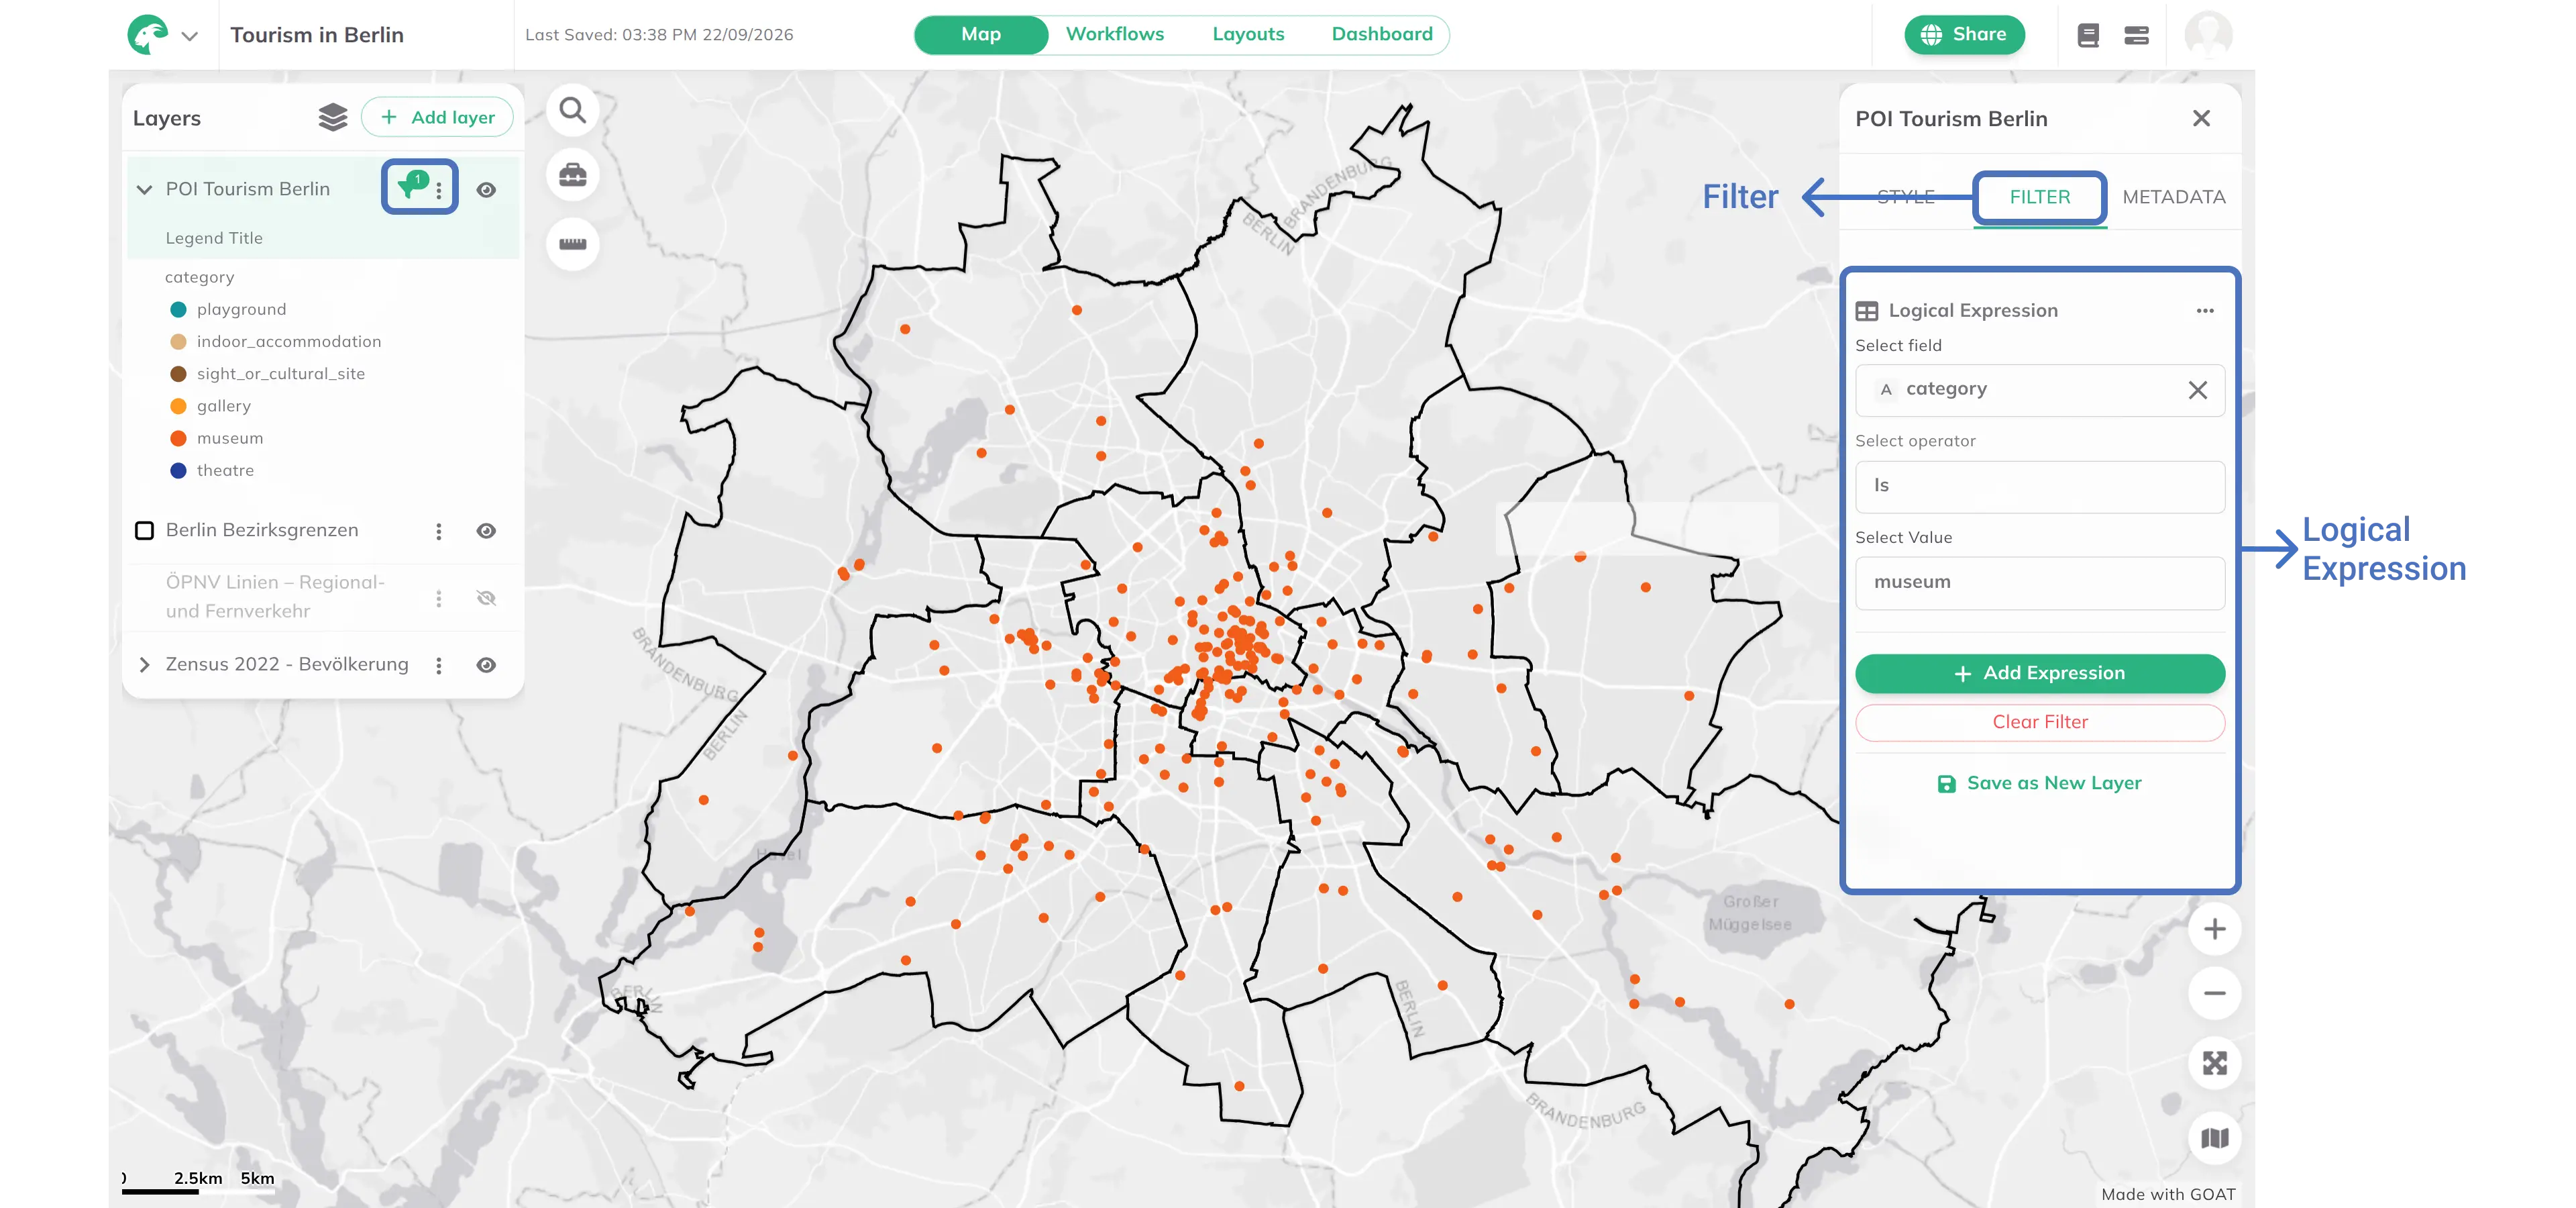
Task: Open the Select field category dropdown
Action: click(x=2039, y=390)
